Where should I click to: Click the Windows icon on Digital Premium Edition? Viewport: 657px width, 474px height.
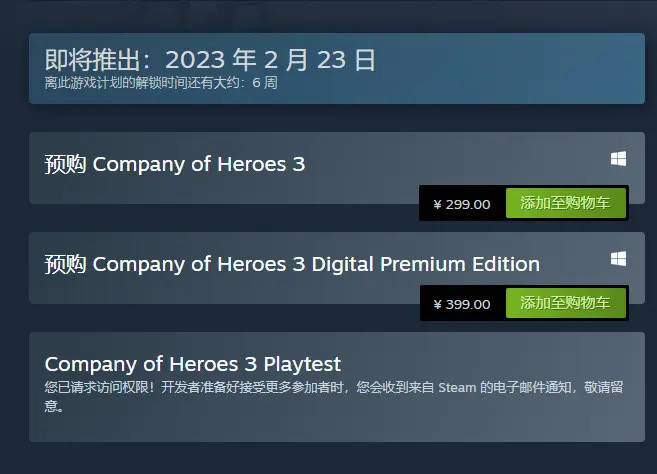click(618, 259)
